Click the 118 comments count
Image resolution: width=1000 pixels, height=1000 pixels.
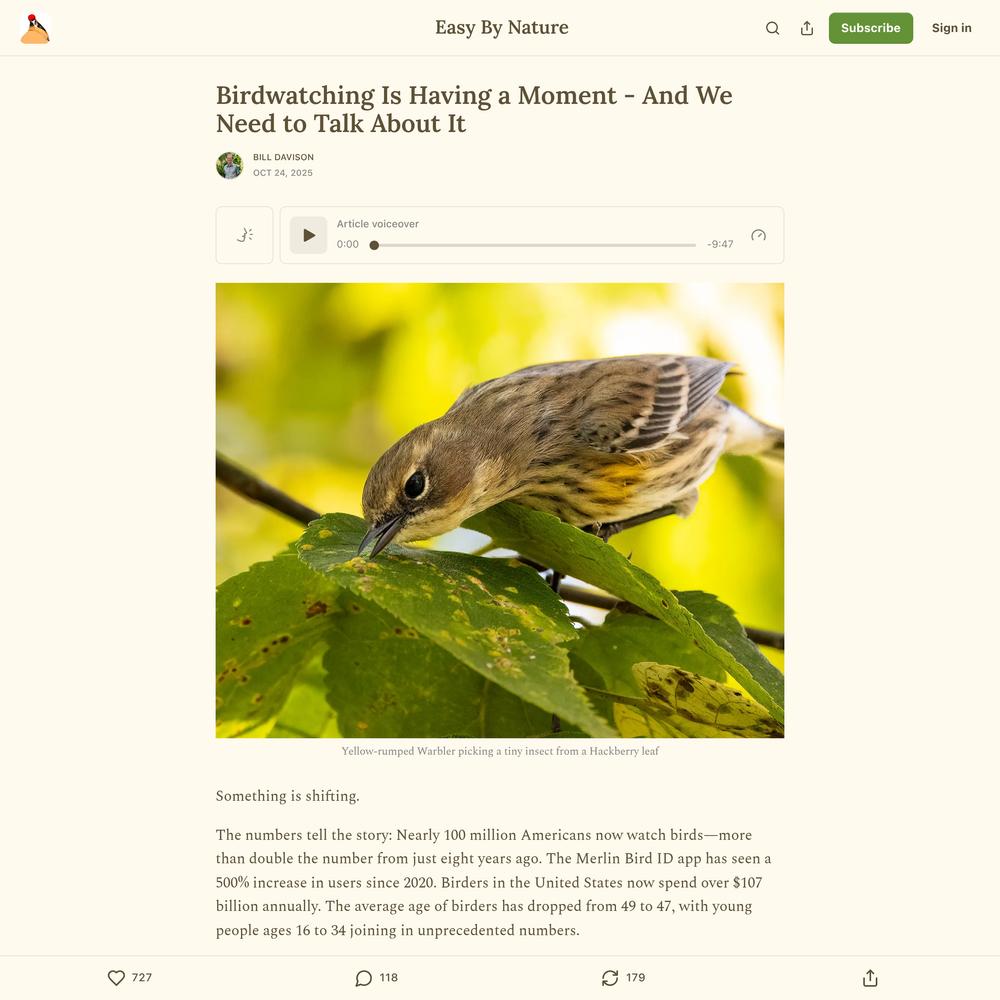click(x=388, y=978)
